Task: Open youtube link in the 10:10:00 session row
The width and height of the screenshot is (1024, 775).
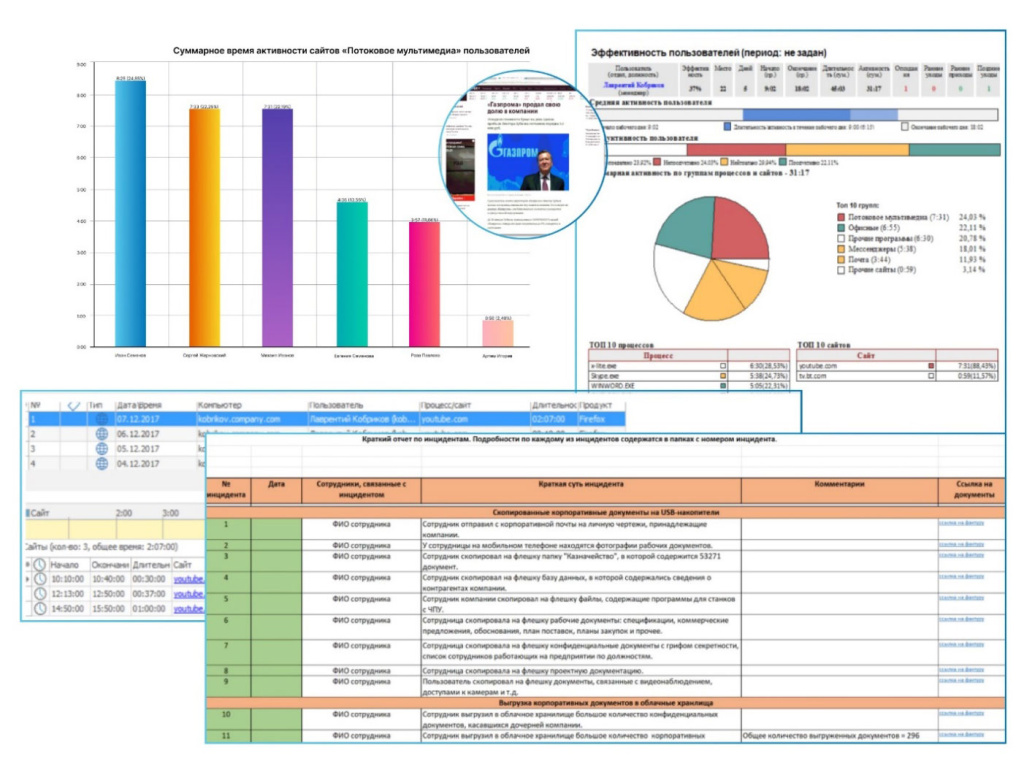Action: click(187, 579)
